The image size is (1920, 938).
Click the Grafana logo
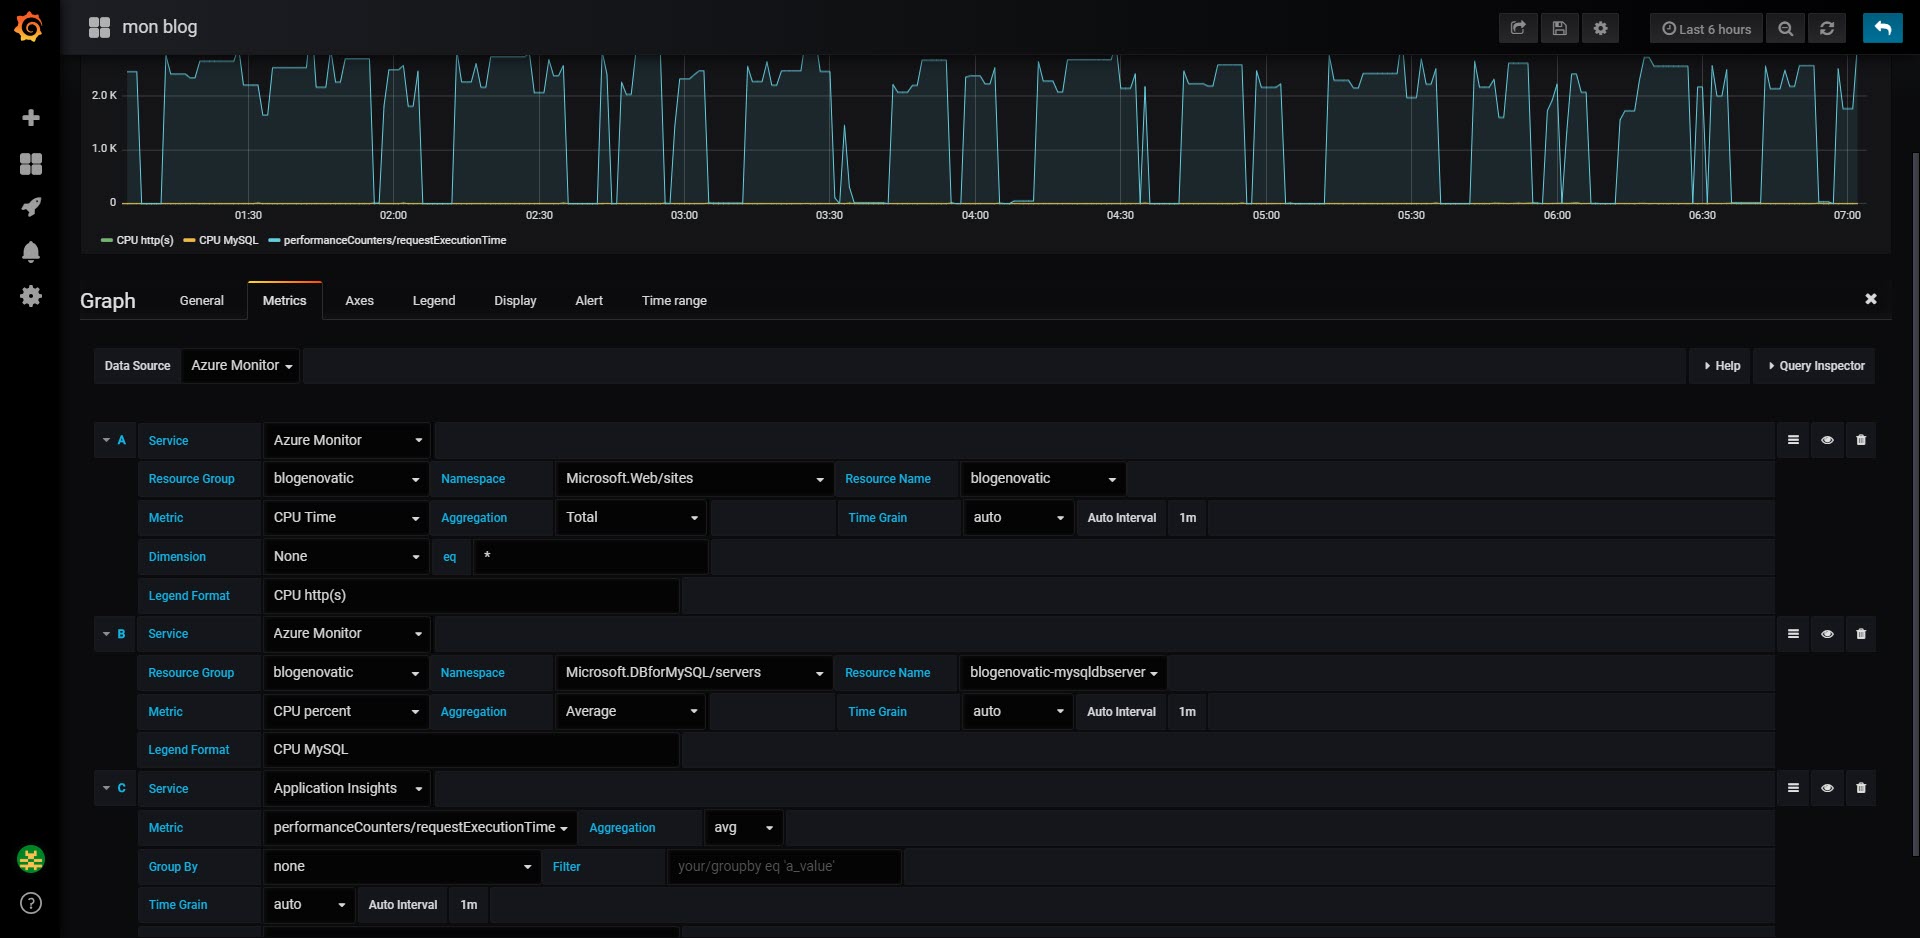[x=29, y=27]
